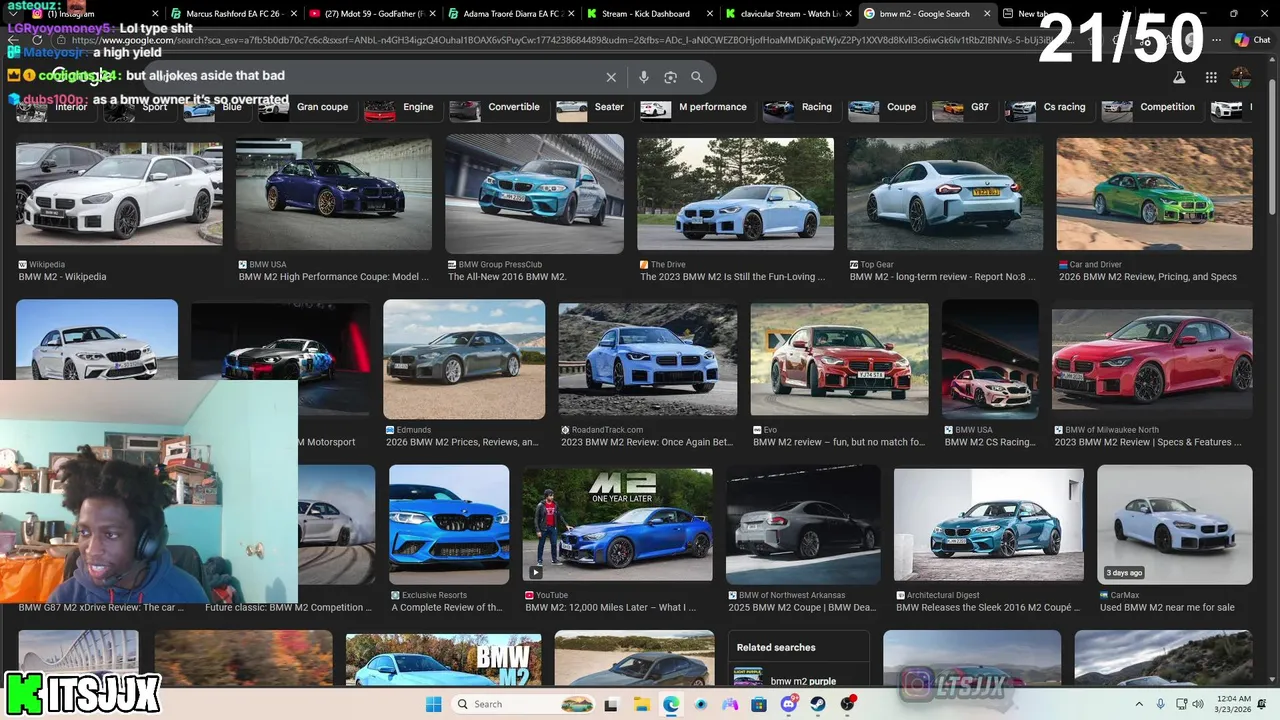Viewport: 1280px width, 720px height.
Task: Open Microsoft Store from the taskbar
Action: click(759, 704)
